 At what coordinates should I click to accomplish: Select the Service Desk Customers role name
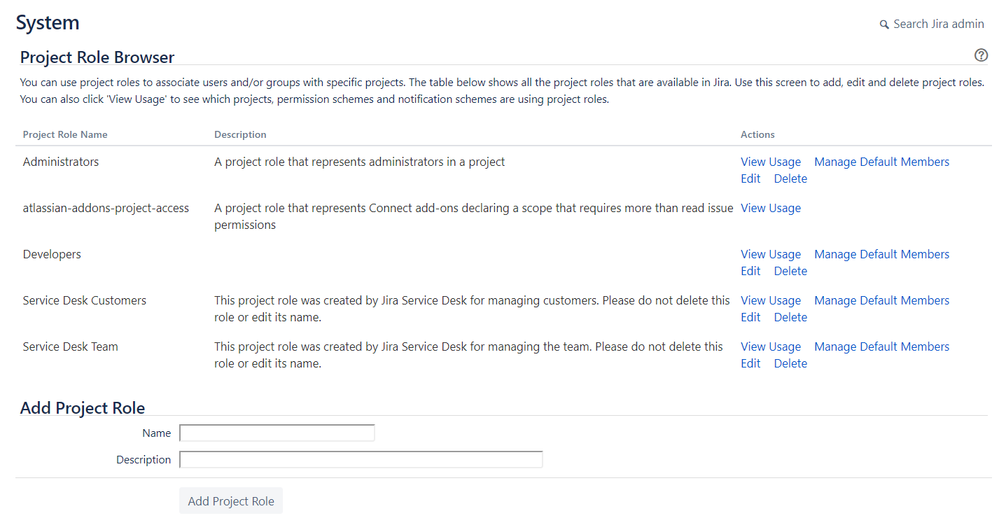coord(84,301)
